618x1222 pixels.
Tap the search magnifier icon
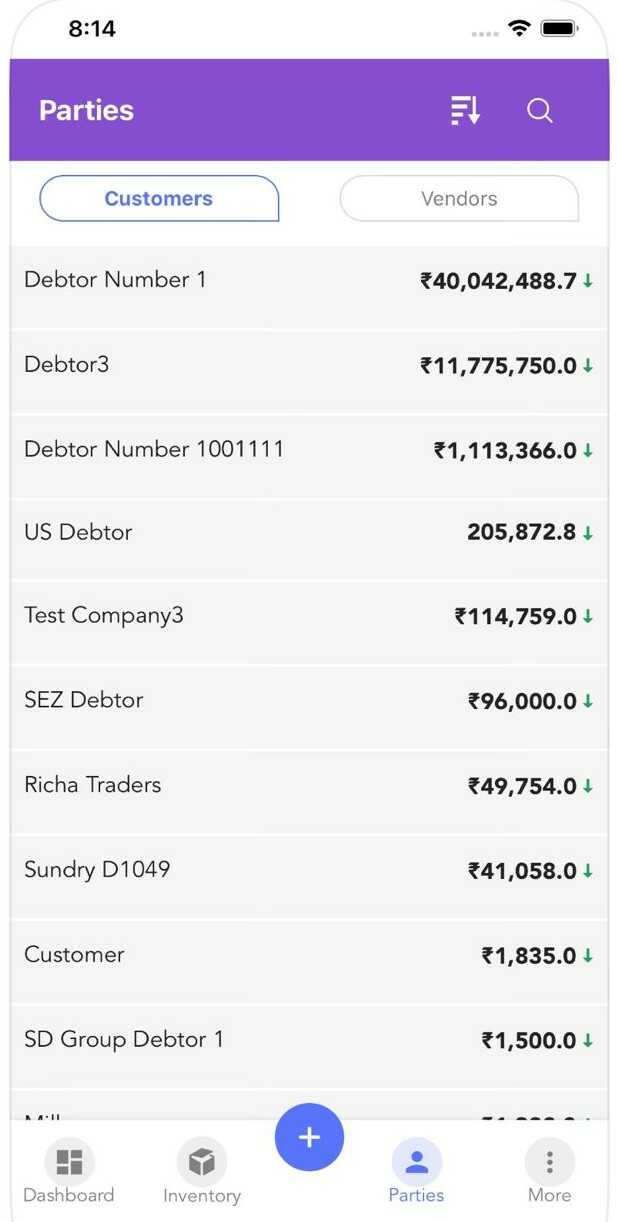[x=540, y=111]
